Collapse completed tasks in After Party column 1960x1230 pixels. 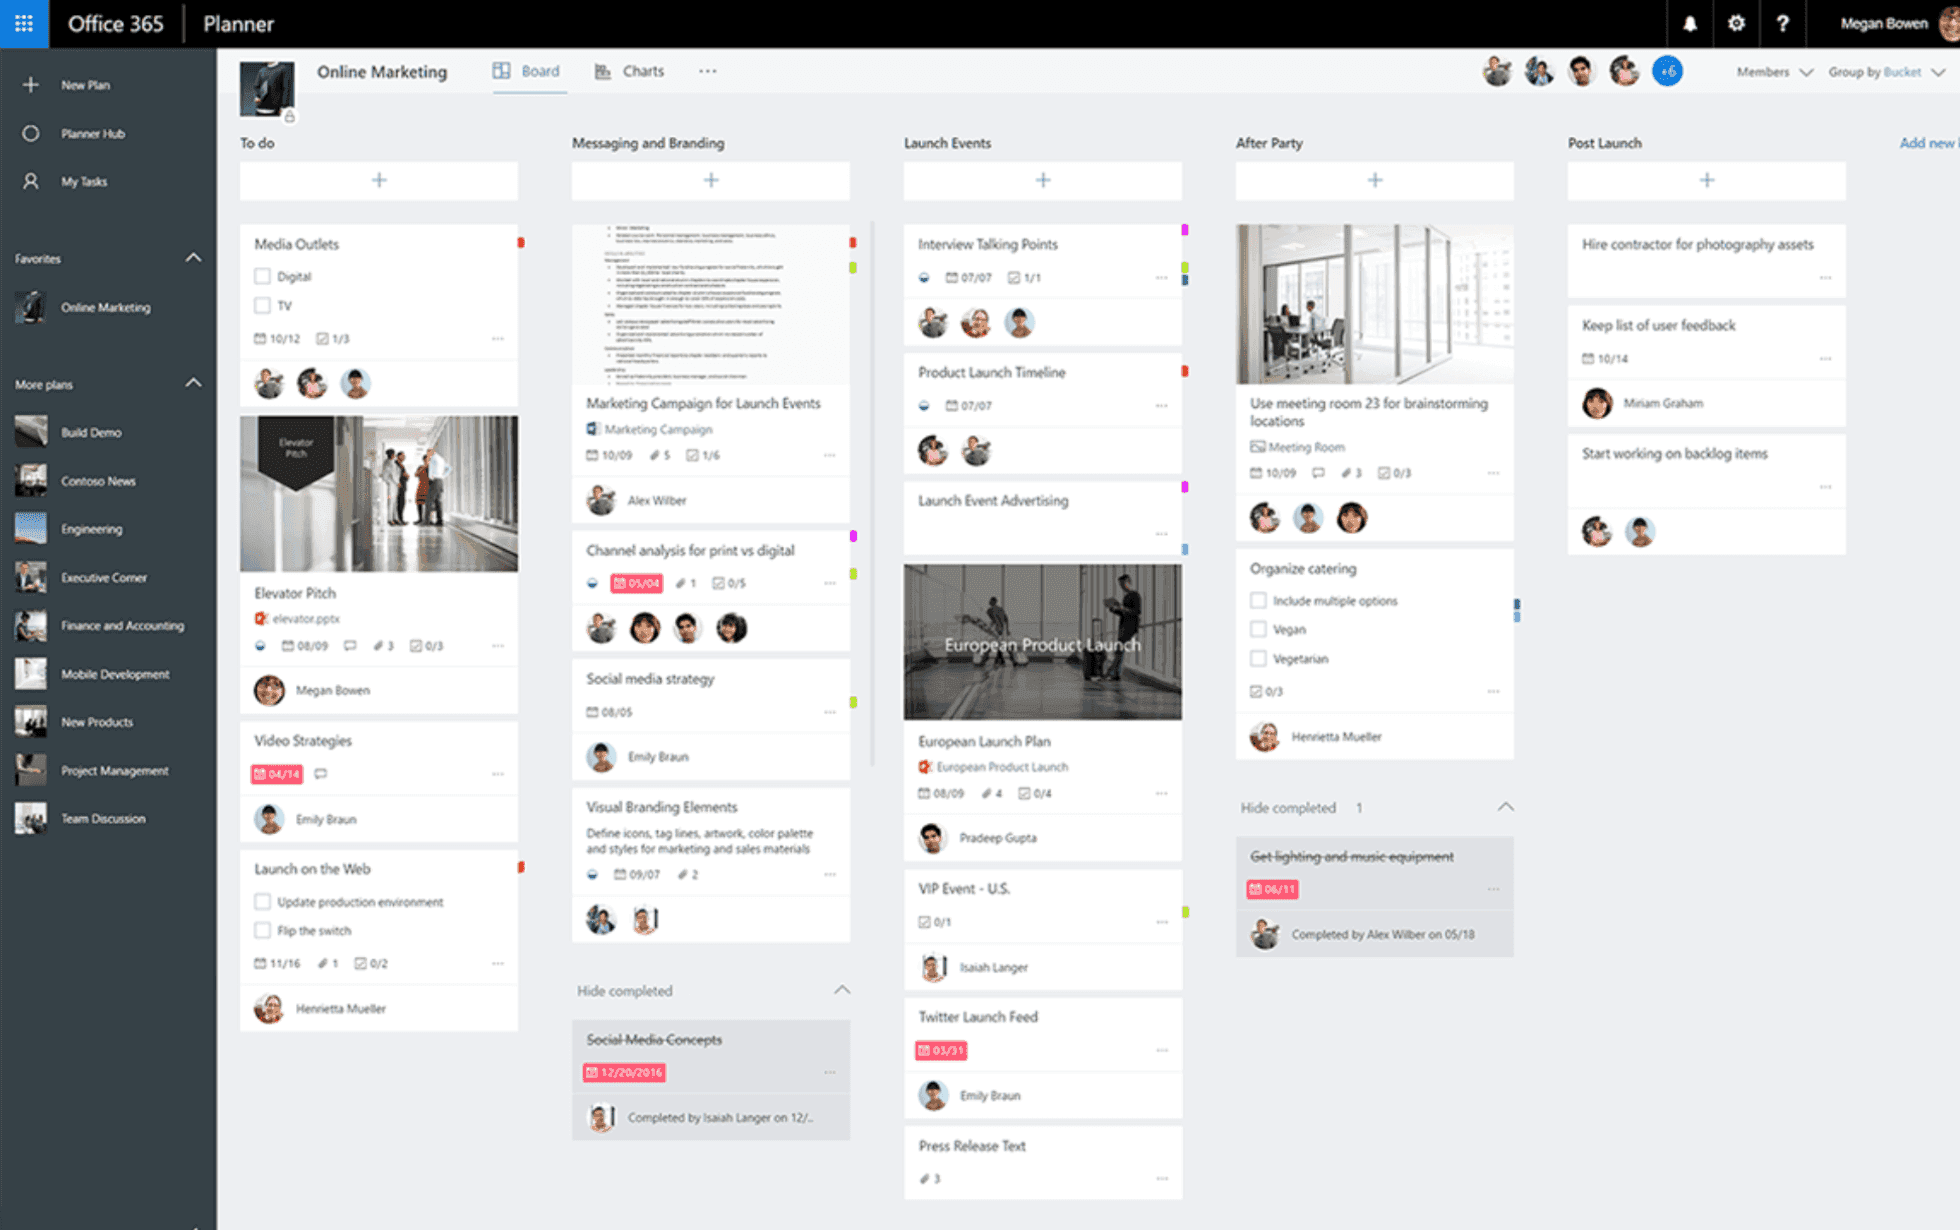[x=1506, y=807]
